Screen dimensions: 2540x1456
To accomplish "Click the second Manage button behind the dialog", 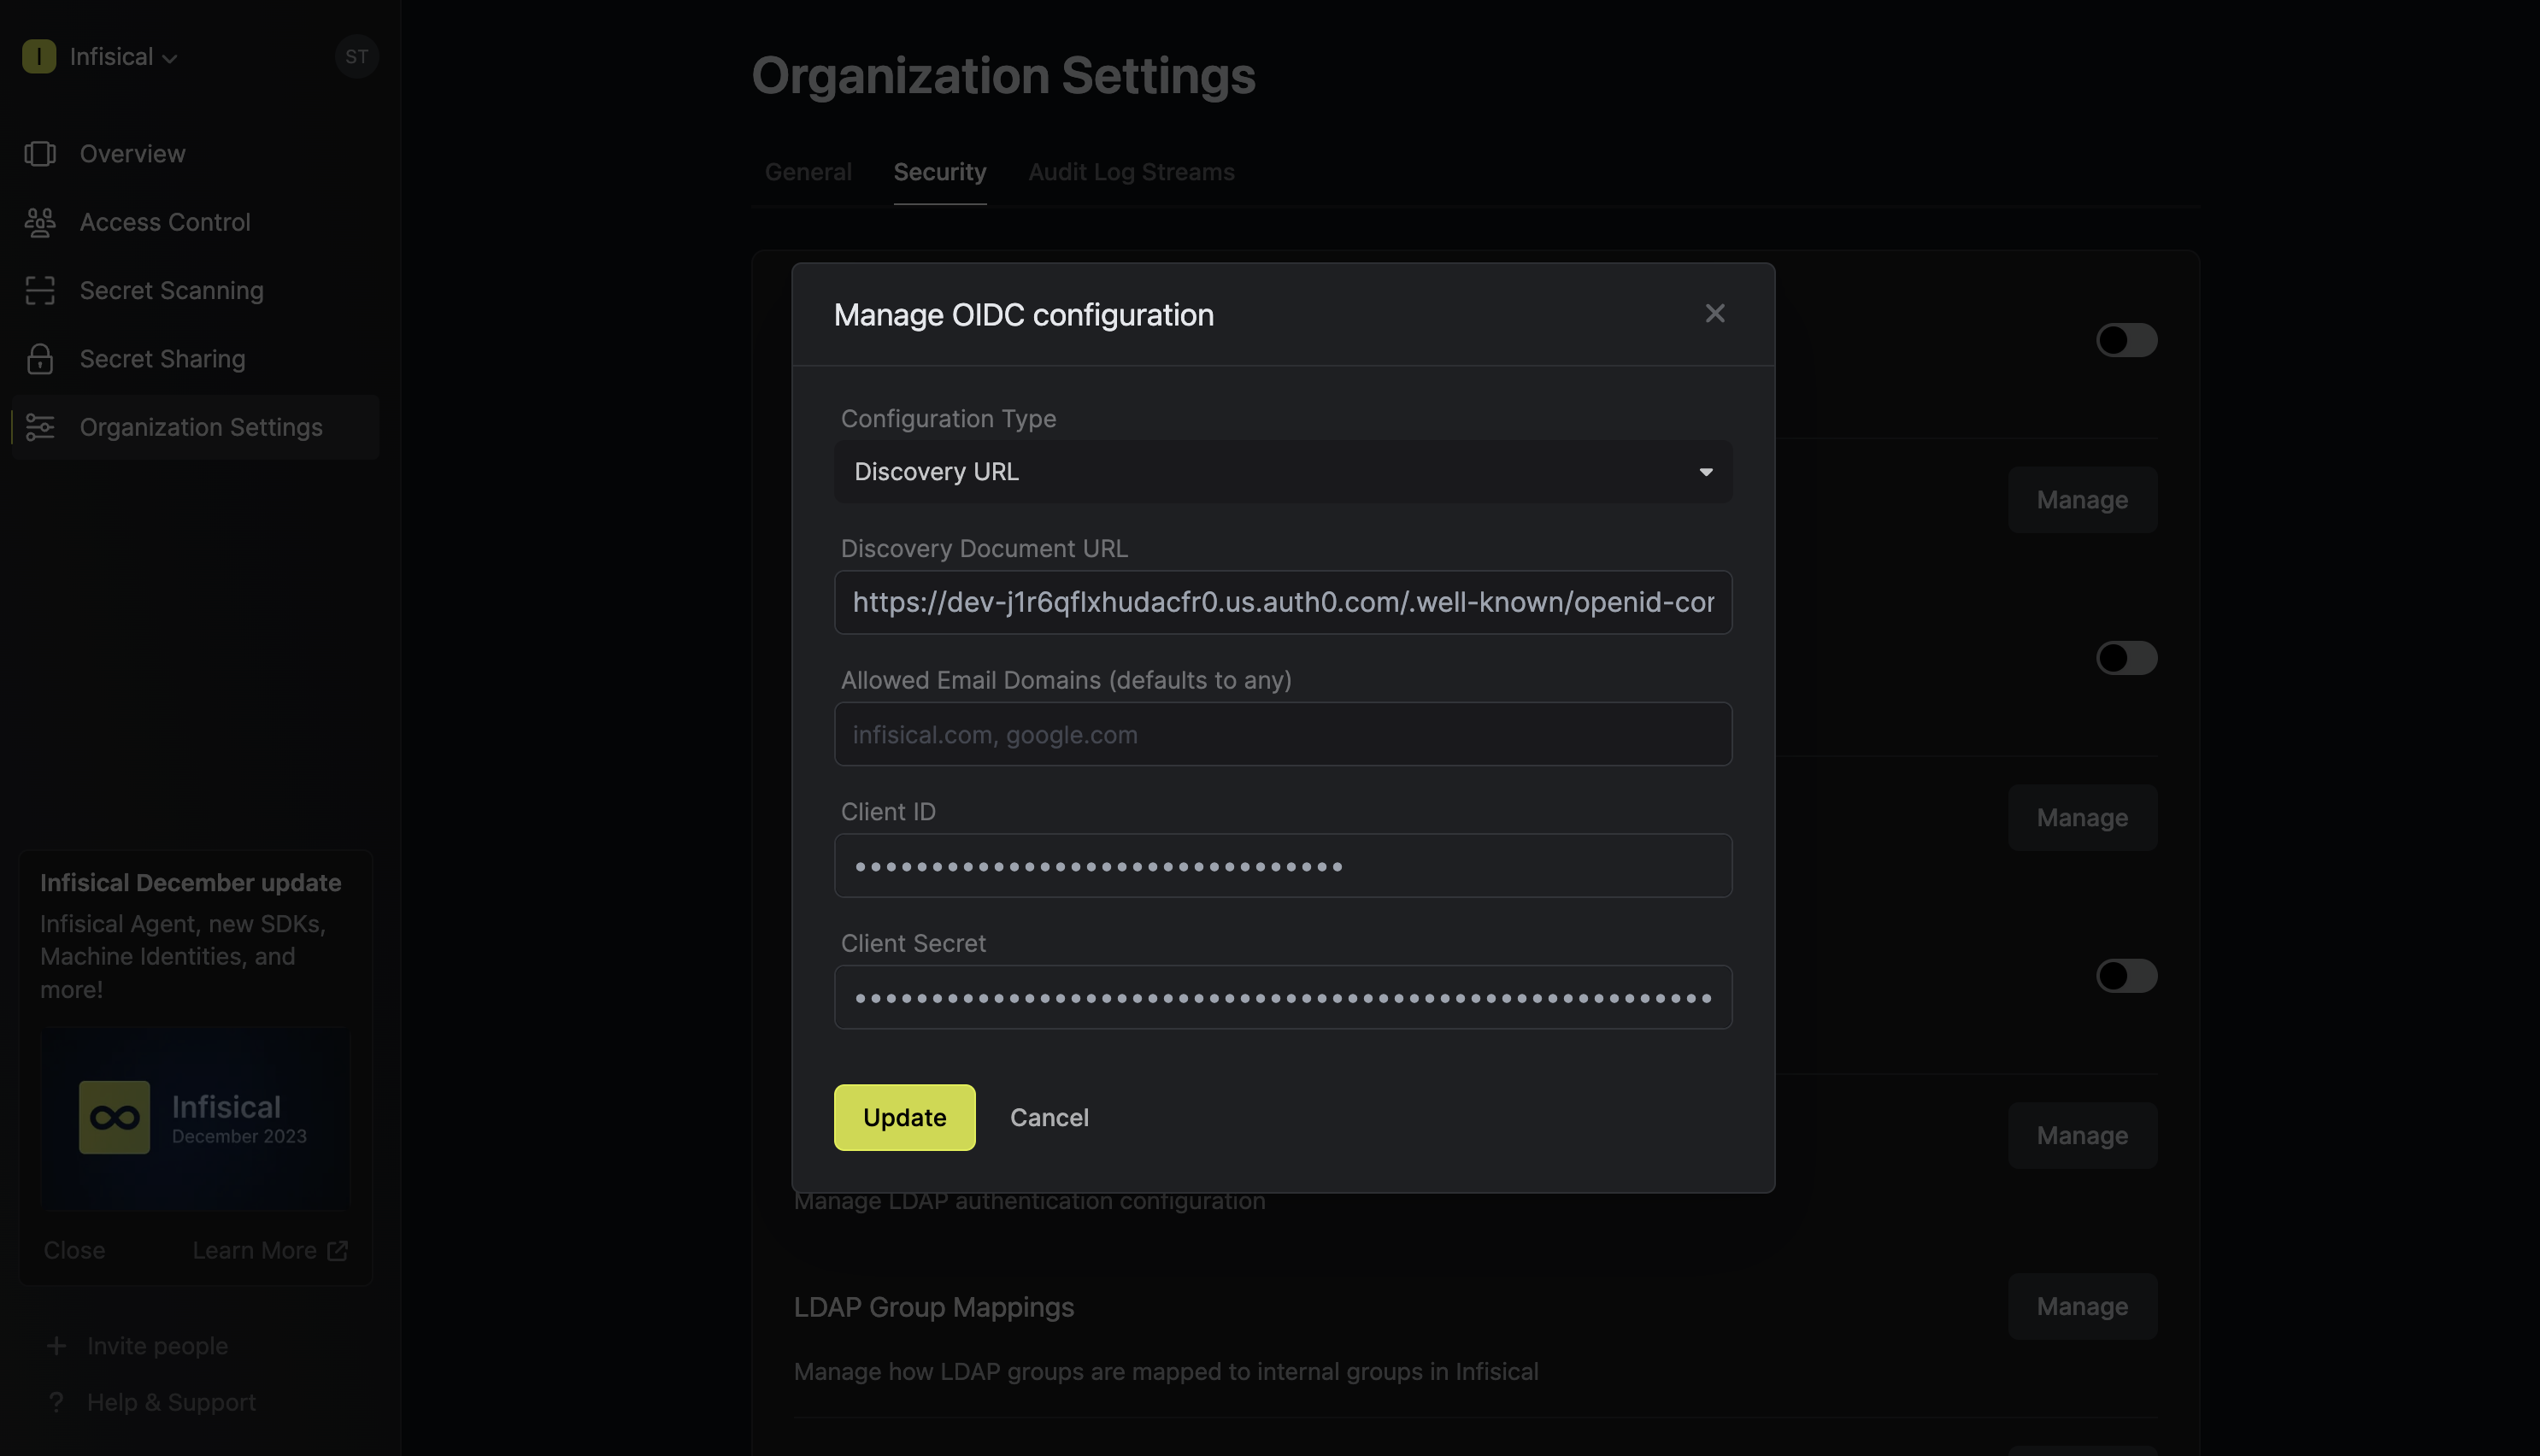I will [x=2082, y=817].
